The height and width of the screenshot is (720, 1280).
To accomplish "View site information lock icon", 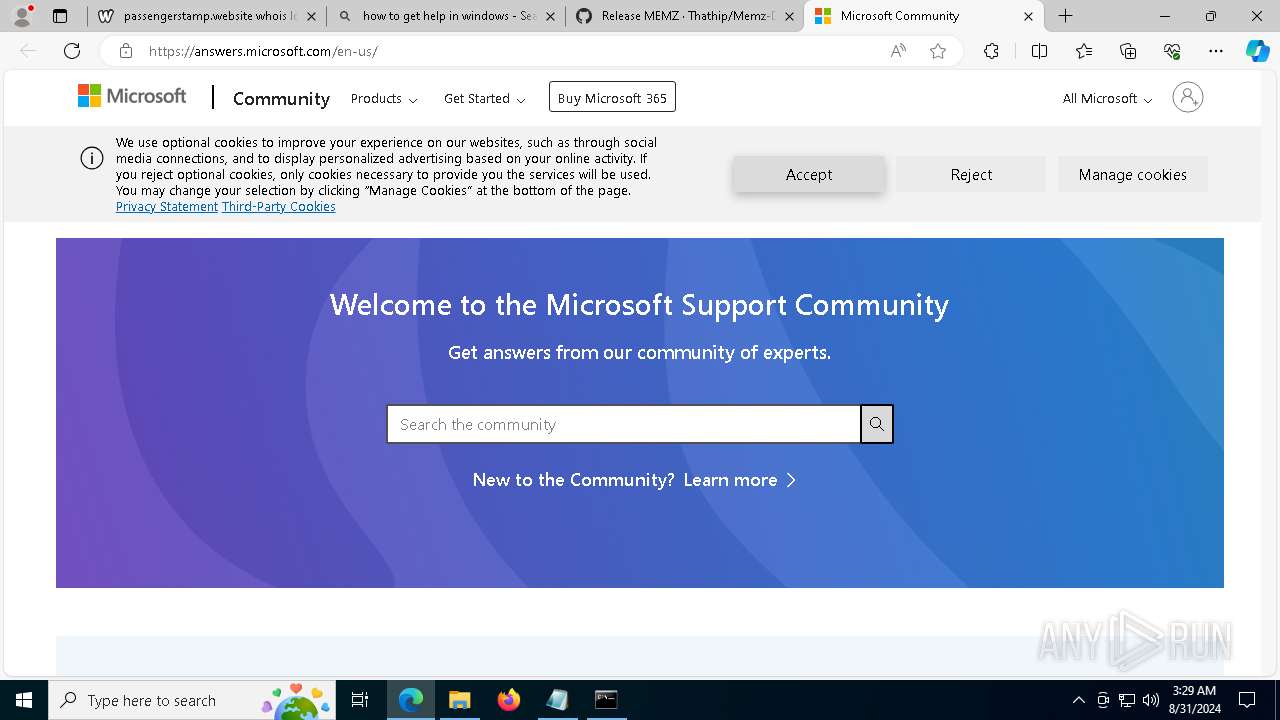I will pyautogui.click(x=125, y=51).
